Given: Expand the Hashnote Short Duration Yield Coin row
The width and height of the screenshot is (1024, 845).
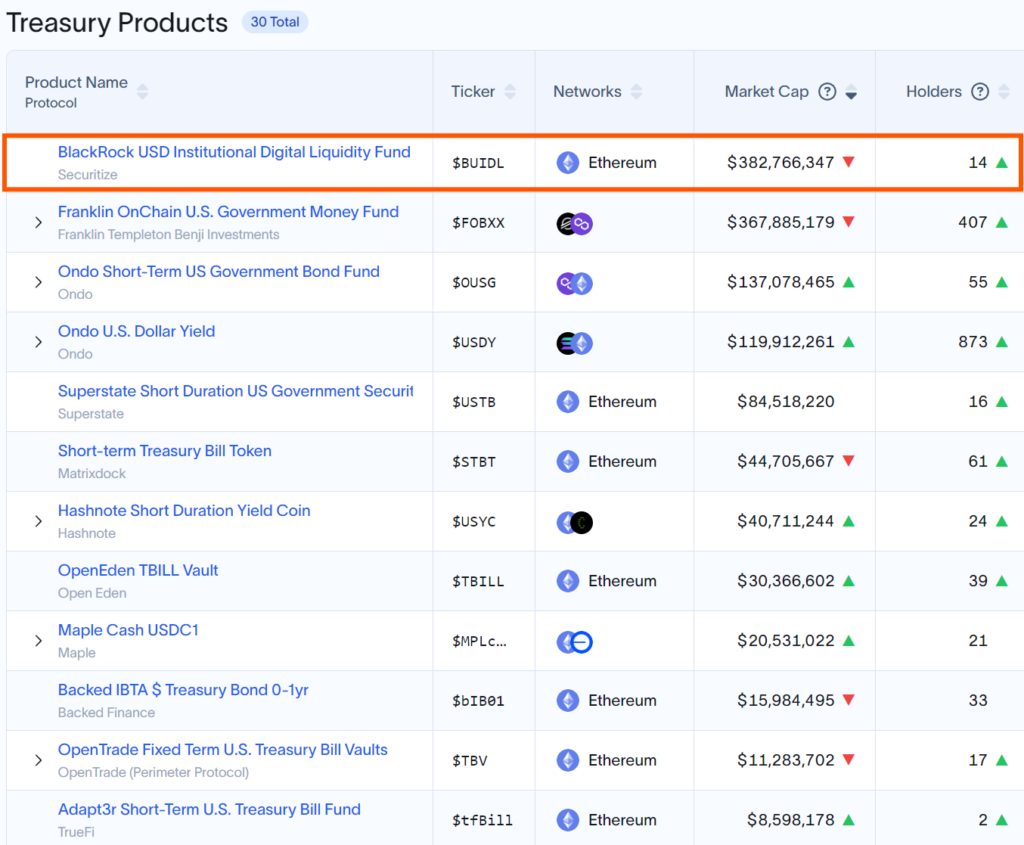Looking at the screenshot, I should coord(38,522).
